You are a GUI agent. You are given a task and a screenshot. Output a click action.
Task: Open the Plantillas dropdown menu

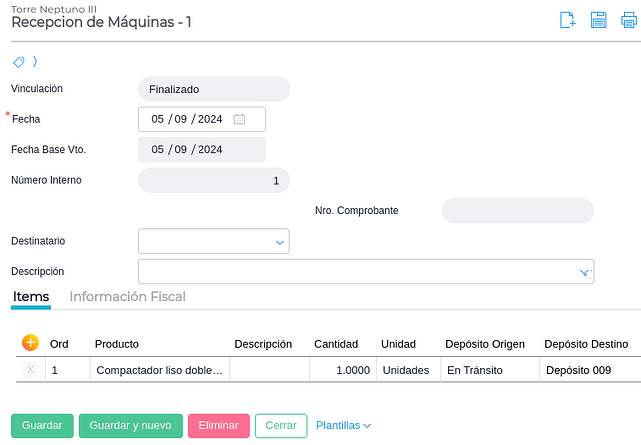tap(343, 425)
